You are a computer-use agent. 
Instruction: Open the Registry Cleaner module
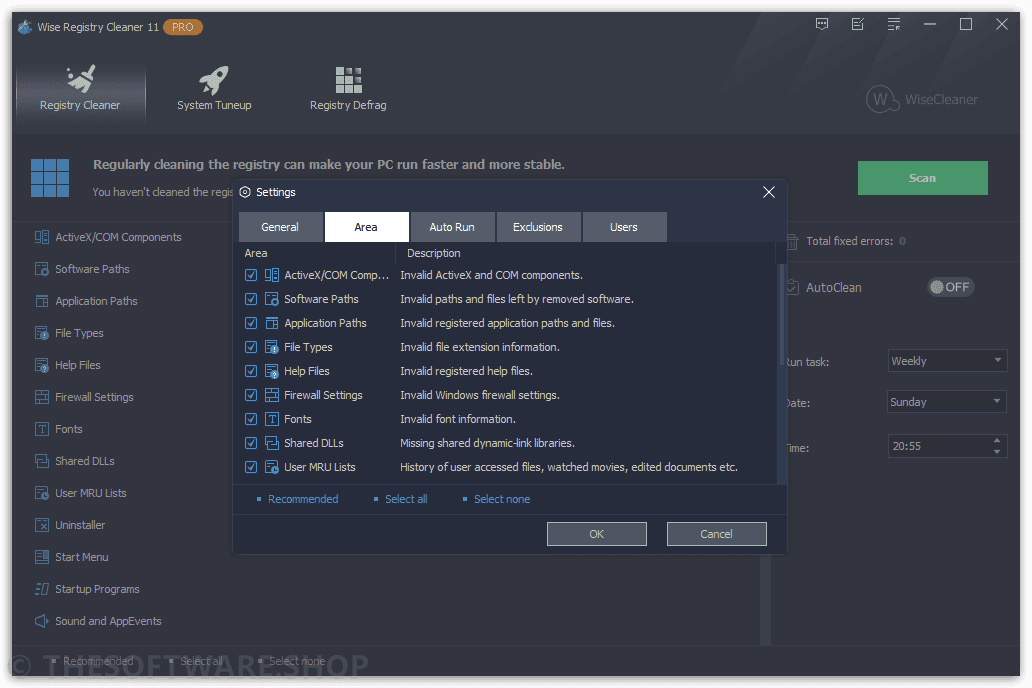80,90
